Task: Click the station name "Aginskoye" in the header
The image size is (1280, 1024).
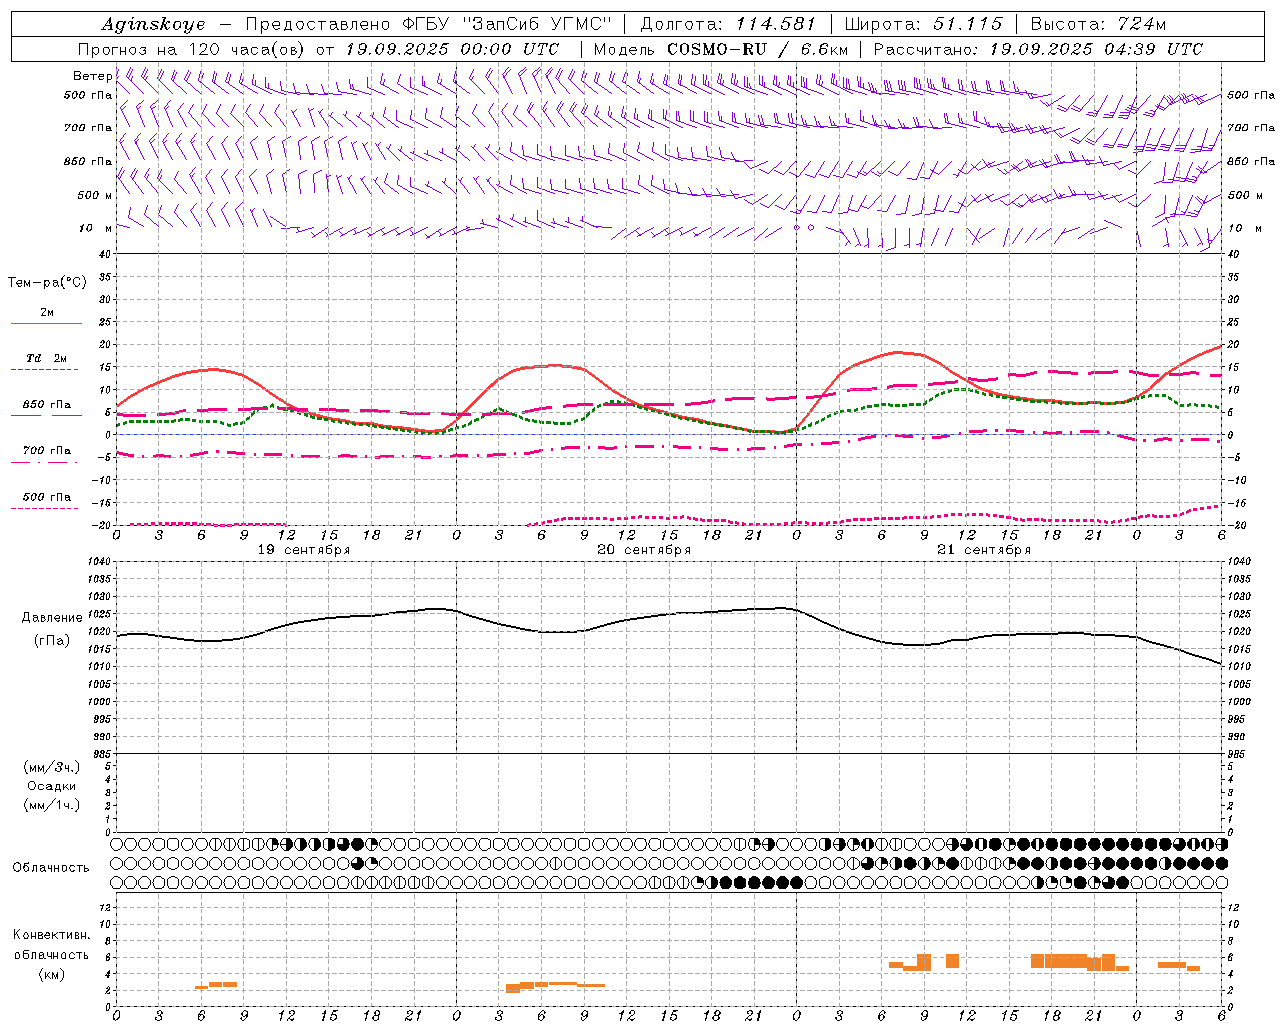Action: 154,24
